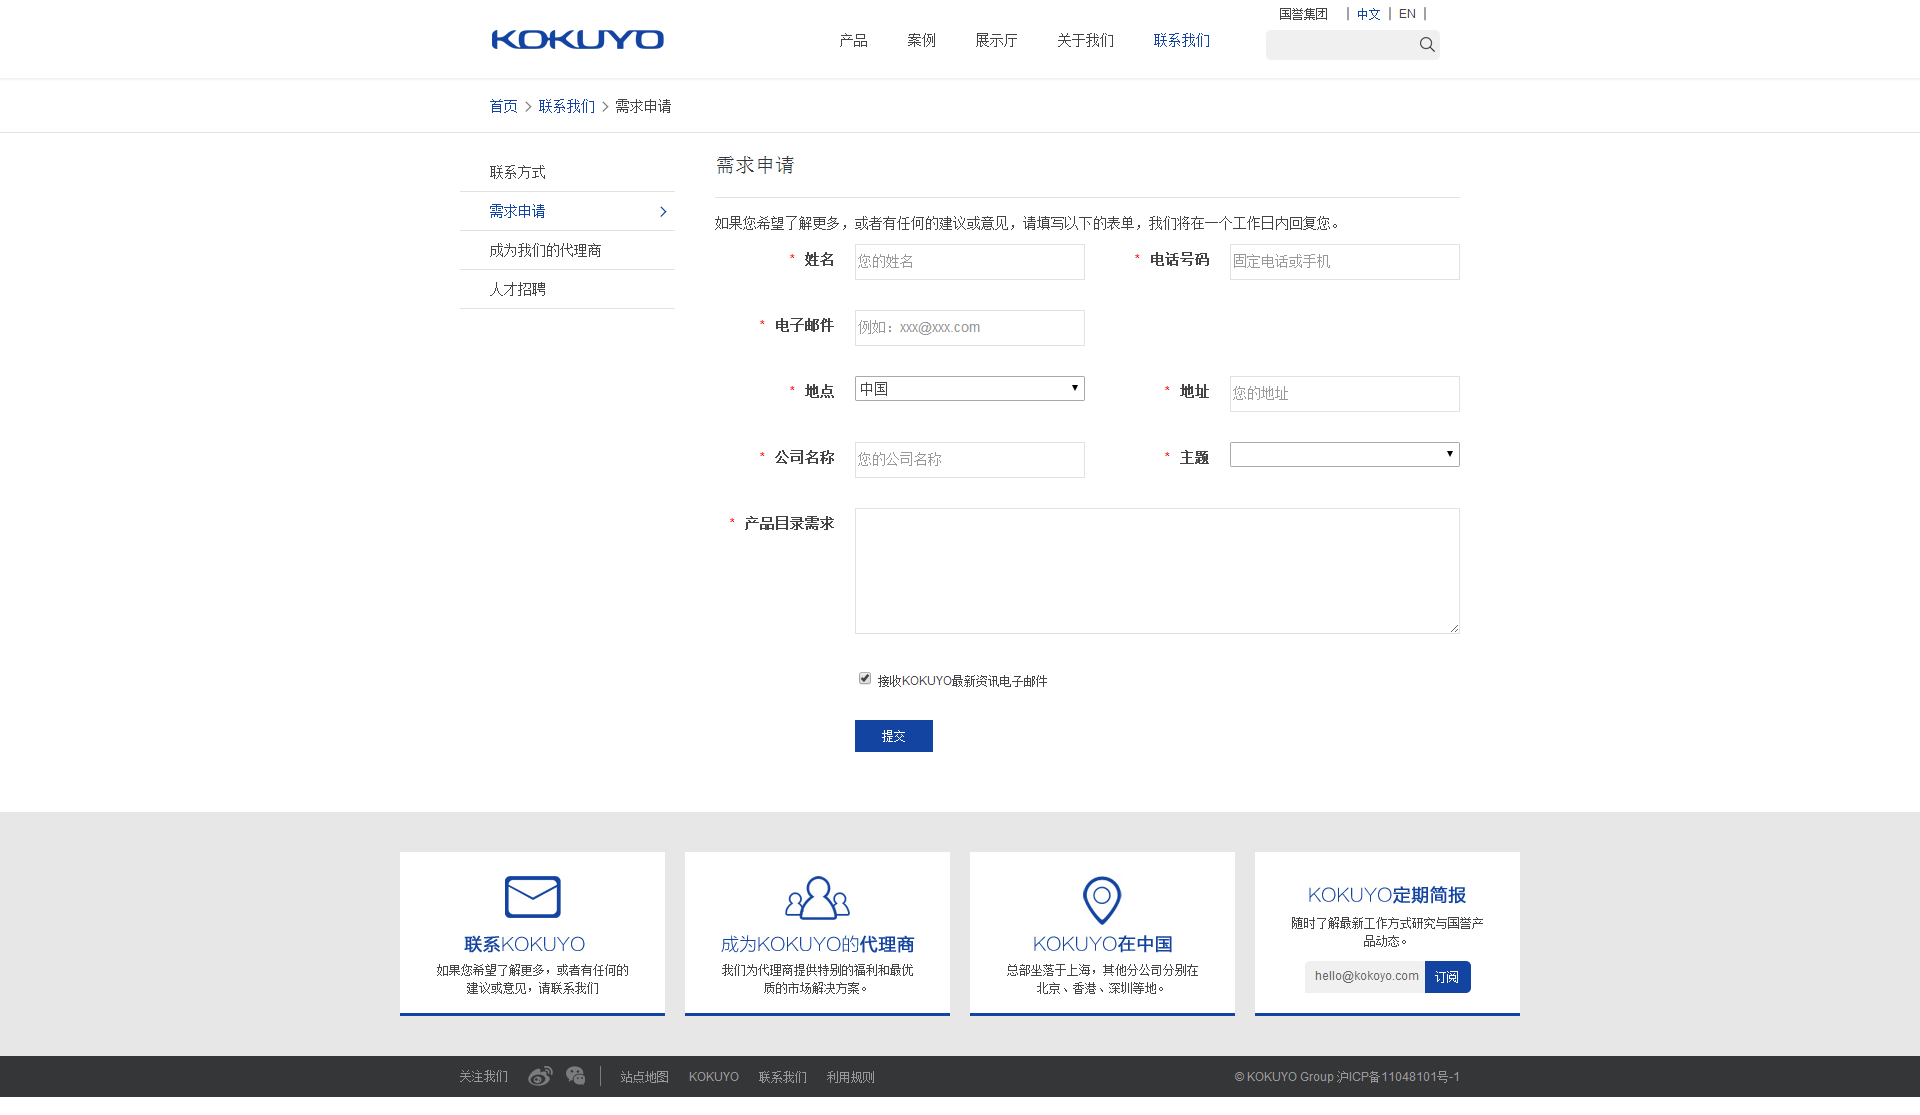This screenshot has height=1115, width=1920.
Task: Go to 首页 breadcrumb link
Action: [503, 107]
